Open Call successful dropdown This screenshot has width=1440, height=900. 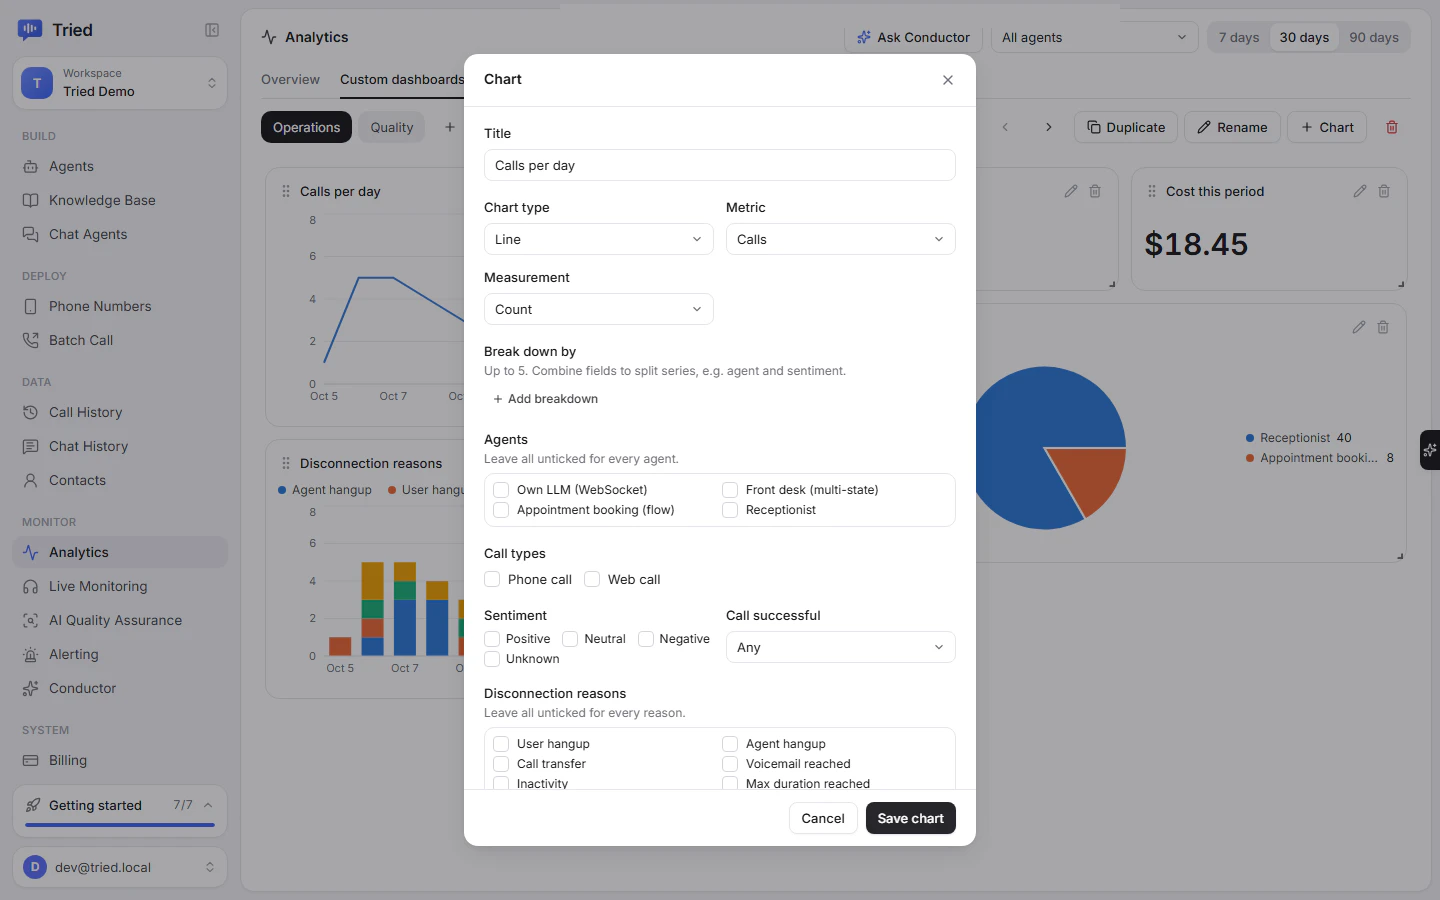pyautogui.click(x=840, y=647)
